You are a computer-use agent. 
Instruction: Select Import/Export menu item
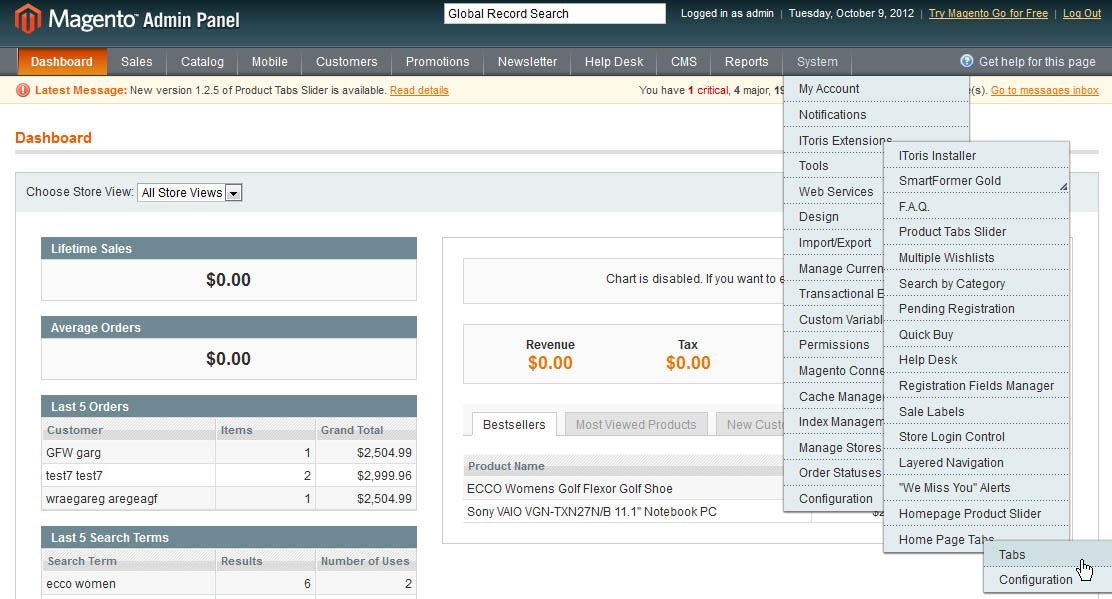[834, 242]
